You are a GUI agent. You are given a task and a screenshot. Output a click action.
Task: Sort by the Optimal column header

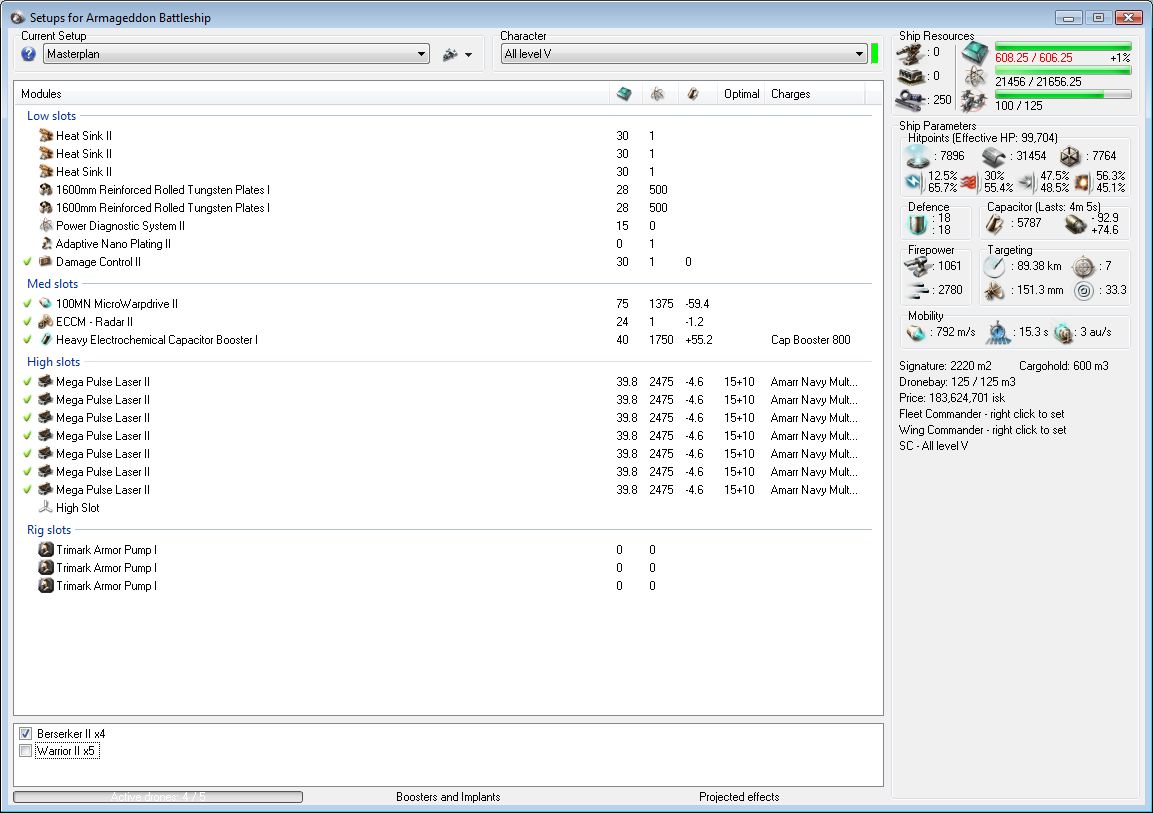[741, 94]
